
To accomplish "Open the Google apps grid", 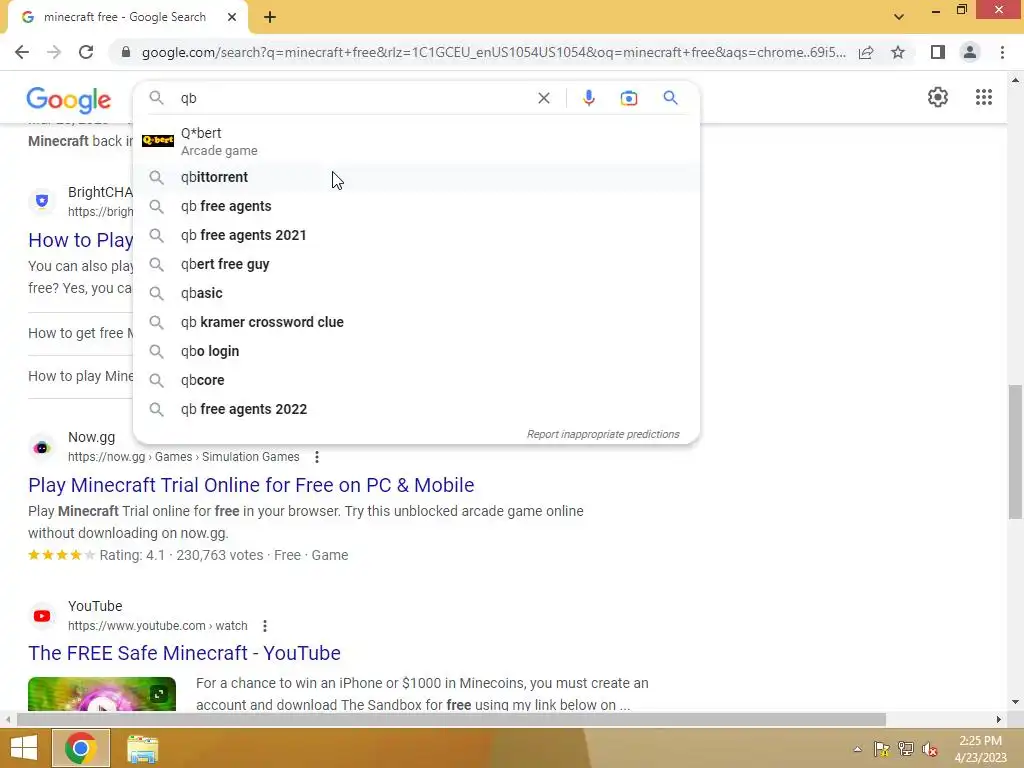I will 984,97.
